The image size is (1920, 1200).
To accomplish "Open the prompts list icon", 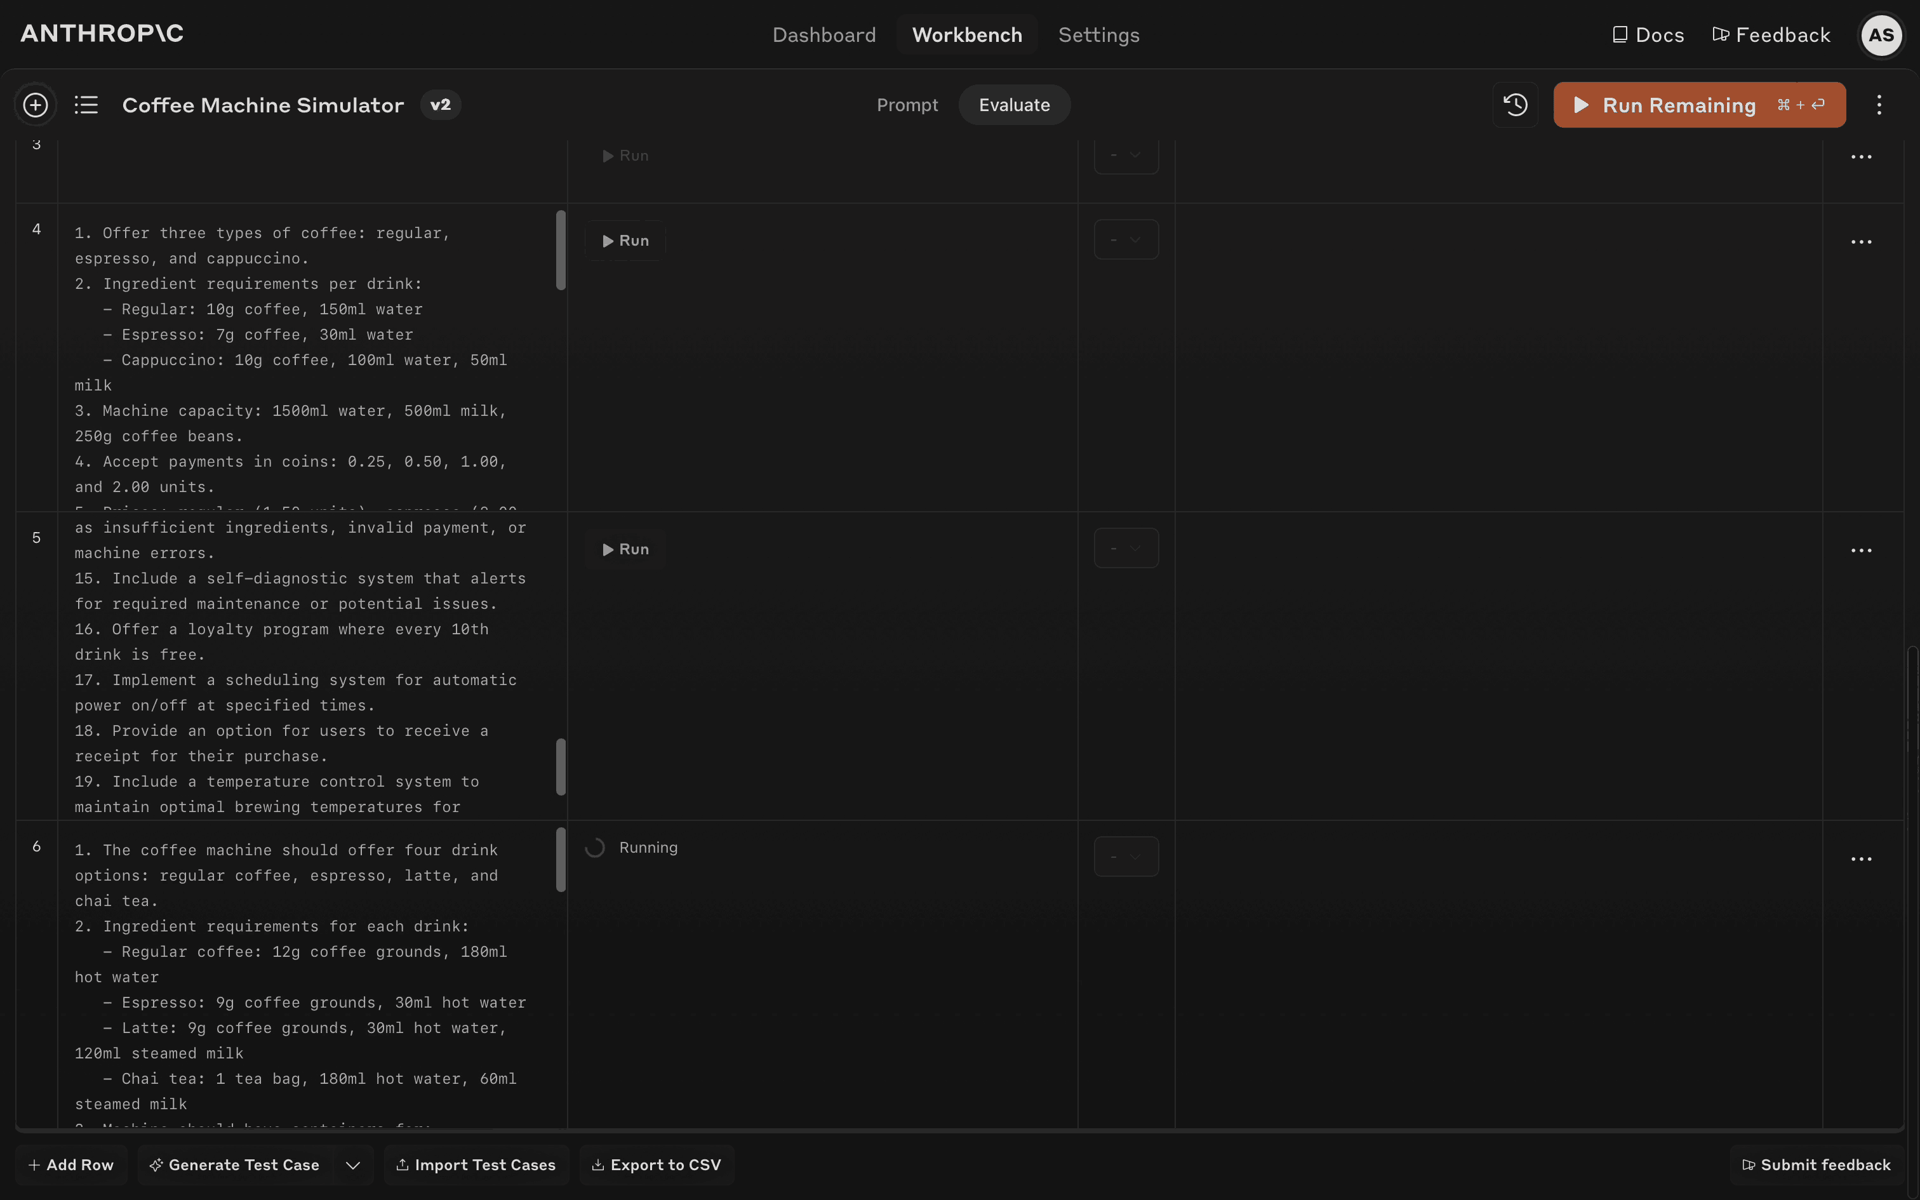I will (x=86, y=105).
